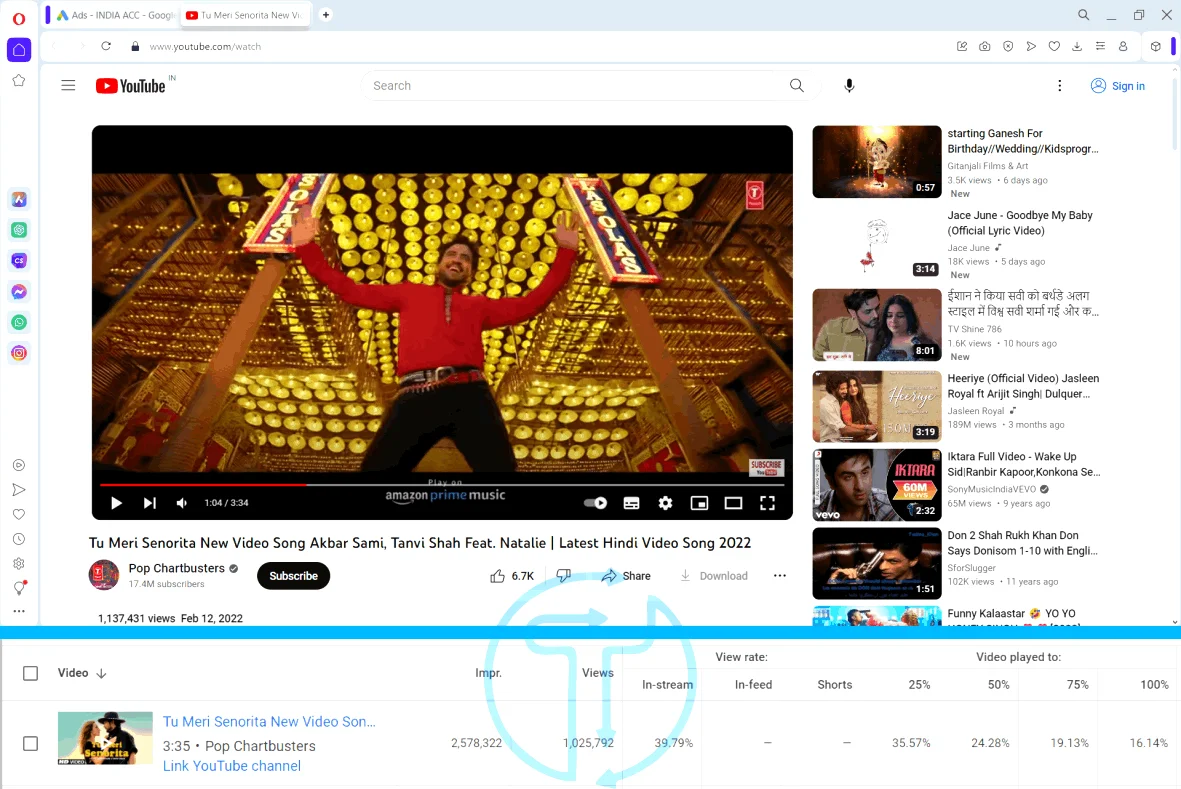
Task: Toggle subtitles closed captions
Action: (631, 503)
